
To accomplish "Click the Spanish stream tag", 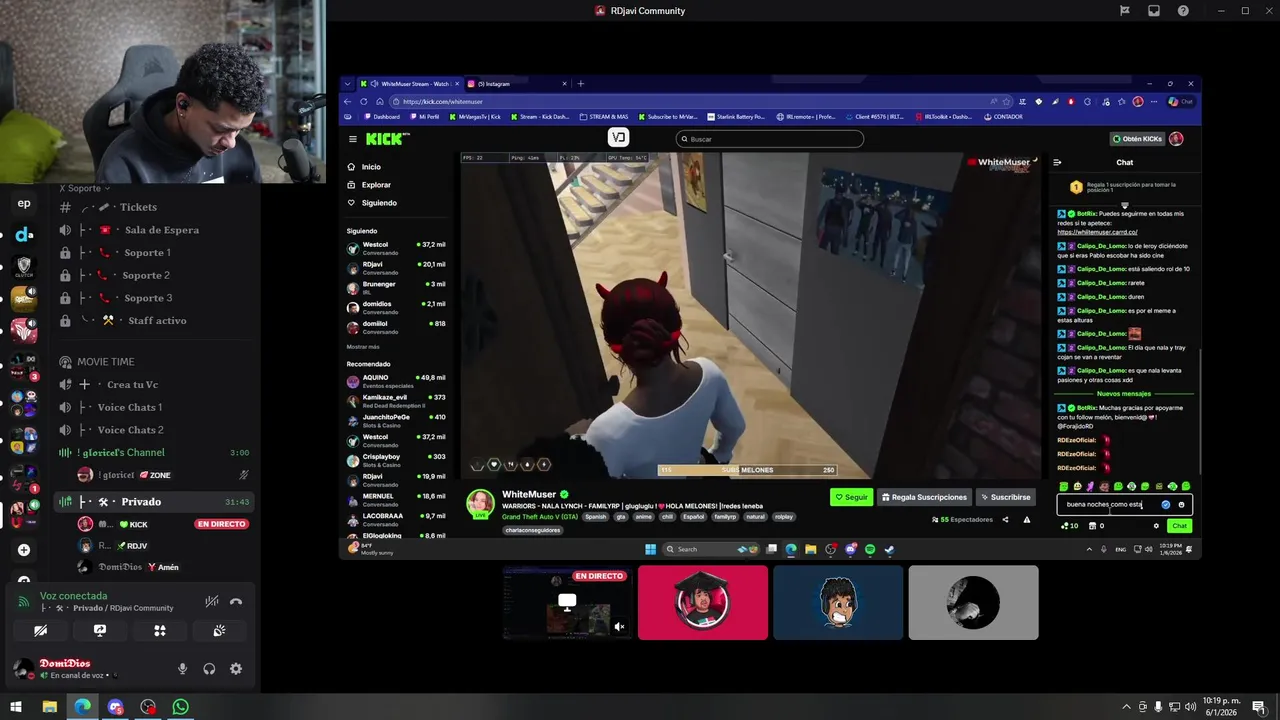I will [x=596, y=517].
